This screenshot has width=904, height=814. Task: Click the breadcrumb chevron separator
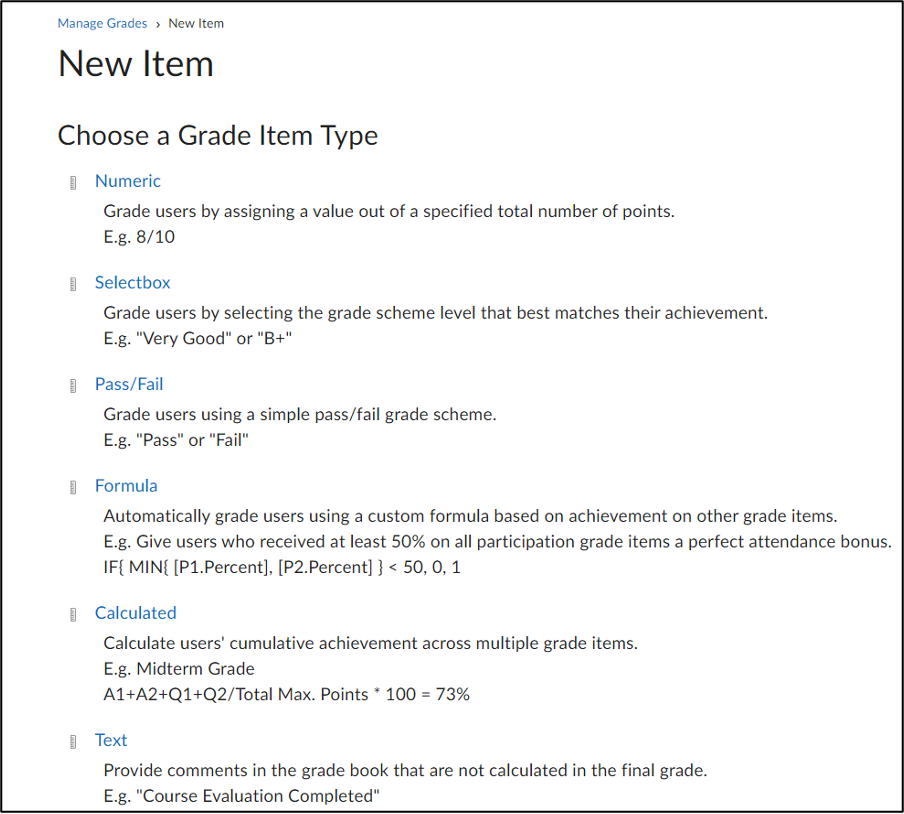click(x=157, y=25)
